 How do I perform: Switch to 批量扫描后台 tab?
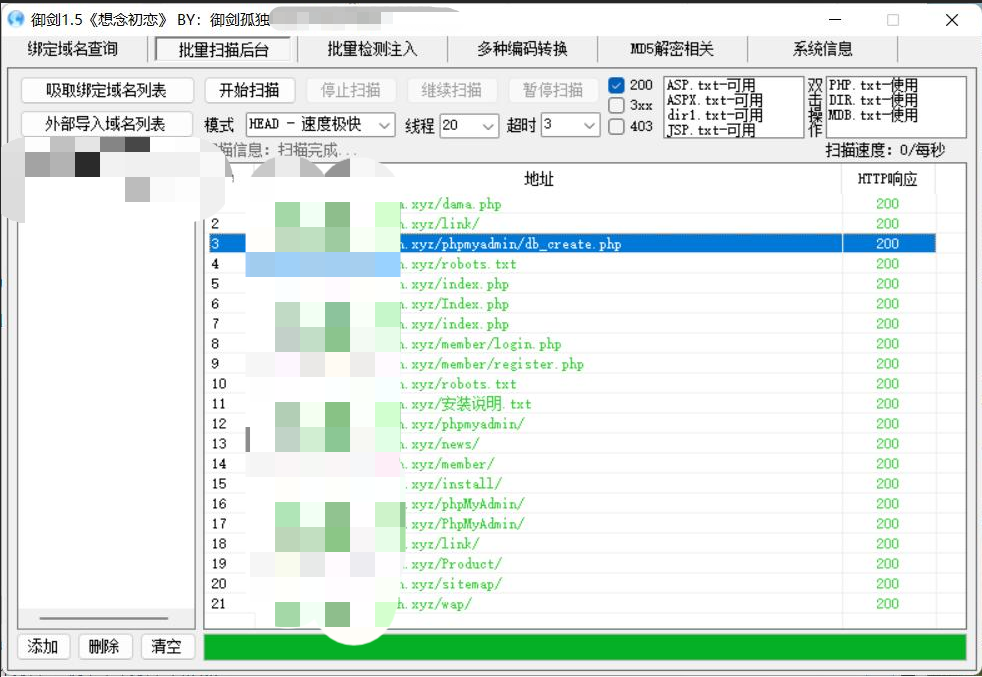pyautogui.click(x=223, y=49)
